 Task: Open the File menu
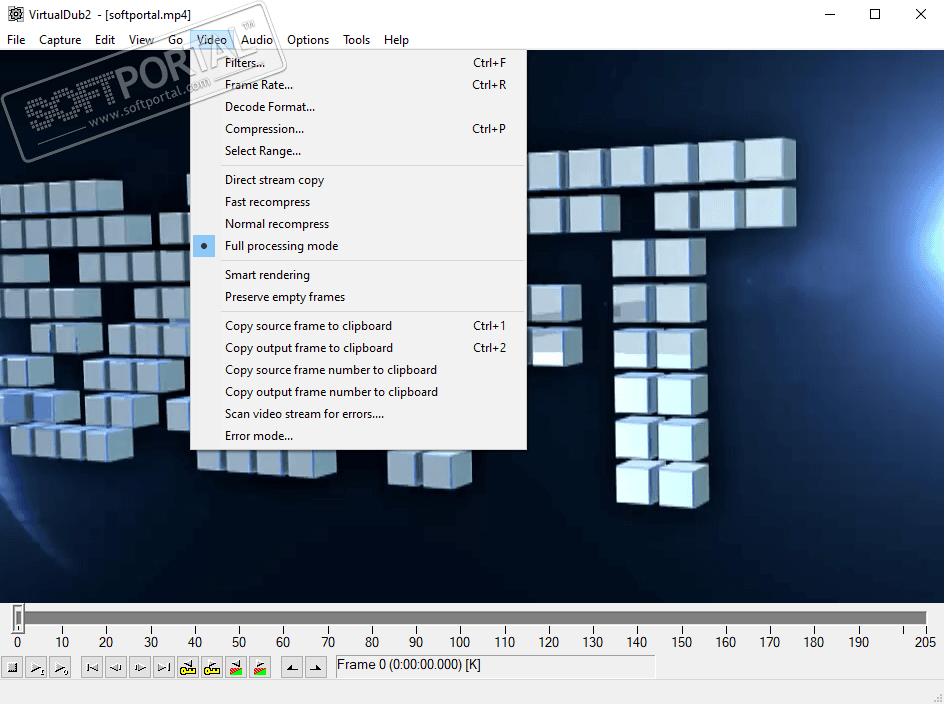(16, 40)
